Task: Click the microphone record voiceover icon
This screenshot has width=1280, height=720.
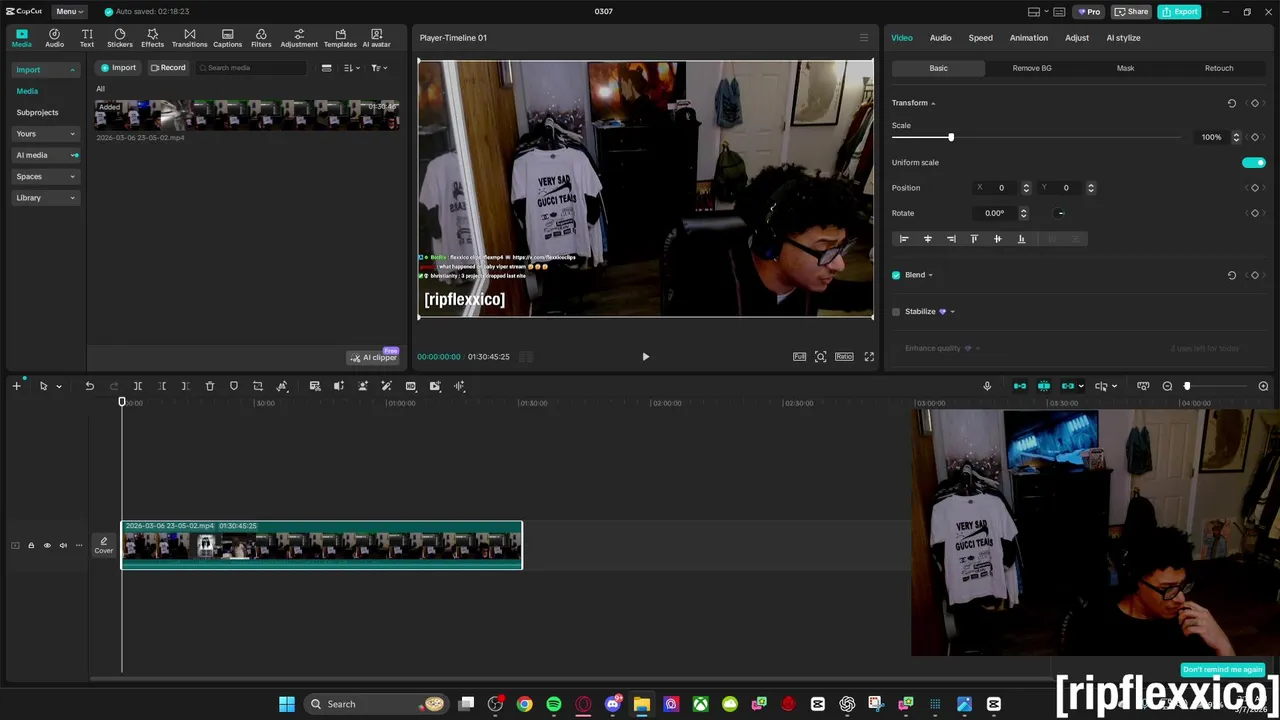Action: click(987, 386)
